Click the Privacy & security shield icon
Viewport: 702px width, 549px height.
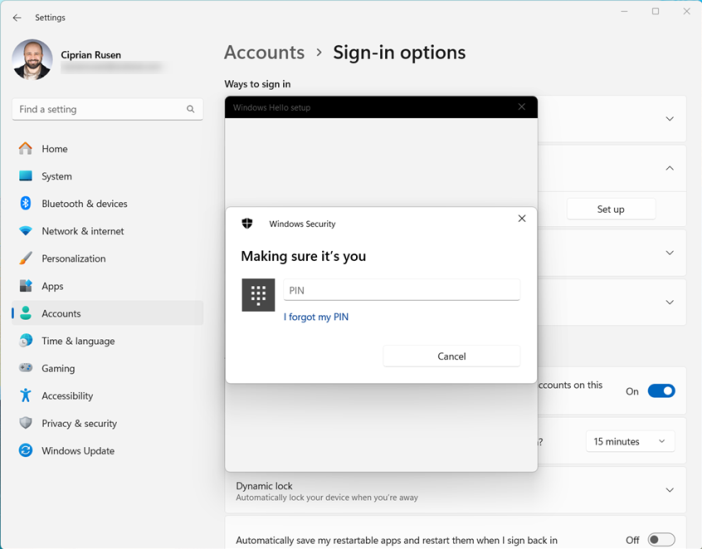(x=26, y=423)
